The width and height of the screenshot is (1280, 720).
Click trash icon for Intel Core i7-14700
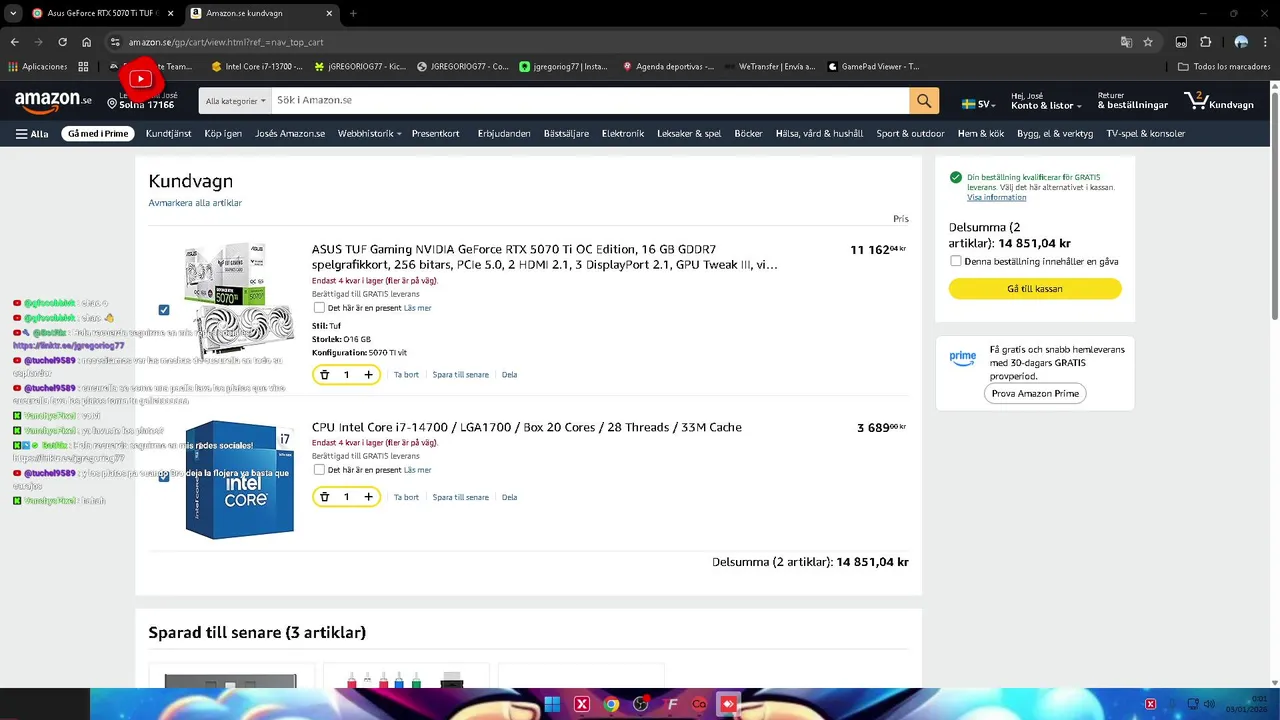pyautogui.click(x=324, y=497)
